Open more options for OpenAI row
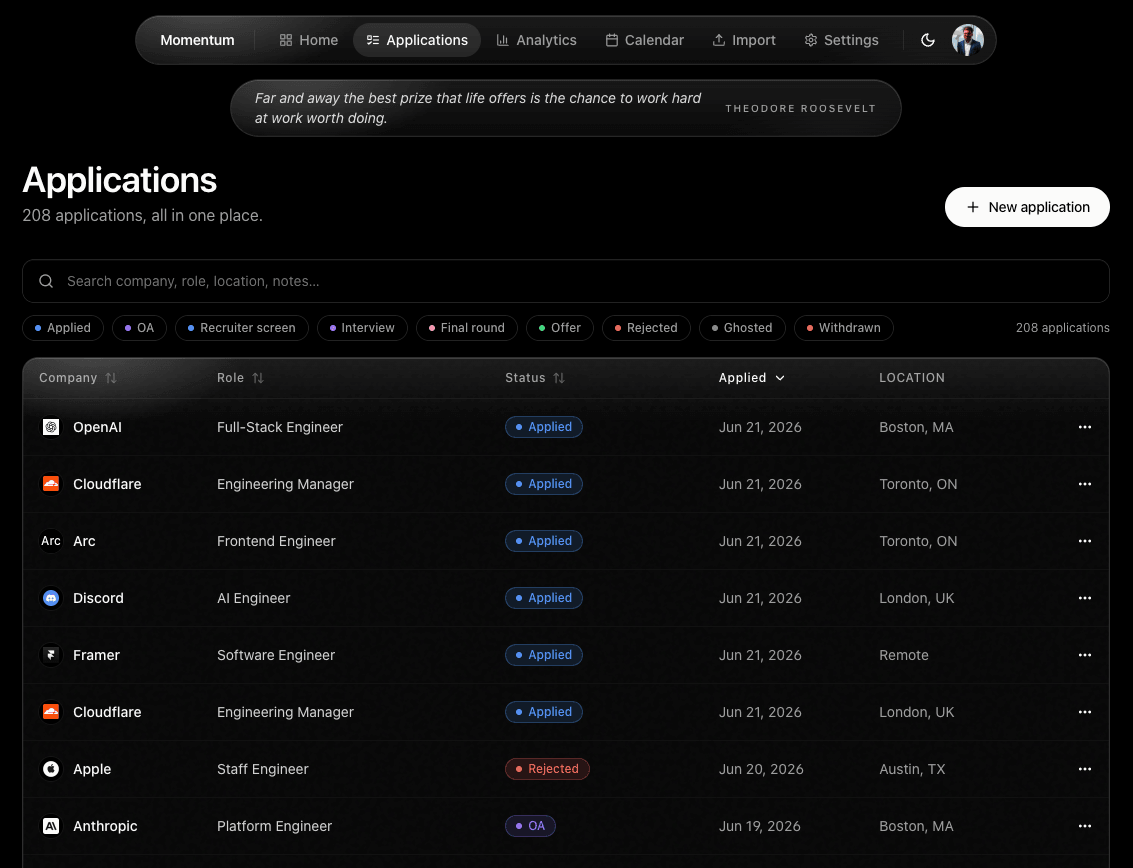This screenshot has width=1133, height=868. pos(1085,427)
